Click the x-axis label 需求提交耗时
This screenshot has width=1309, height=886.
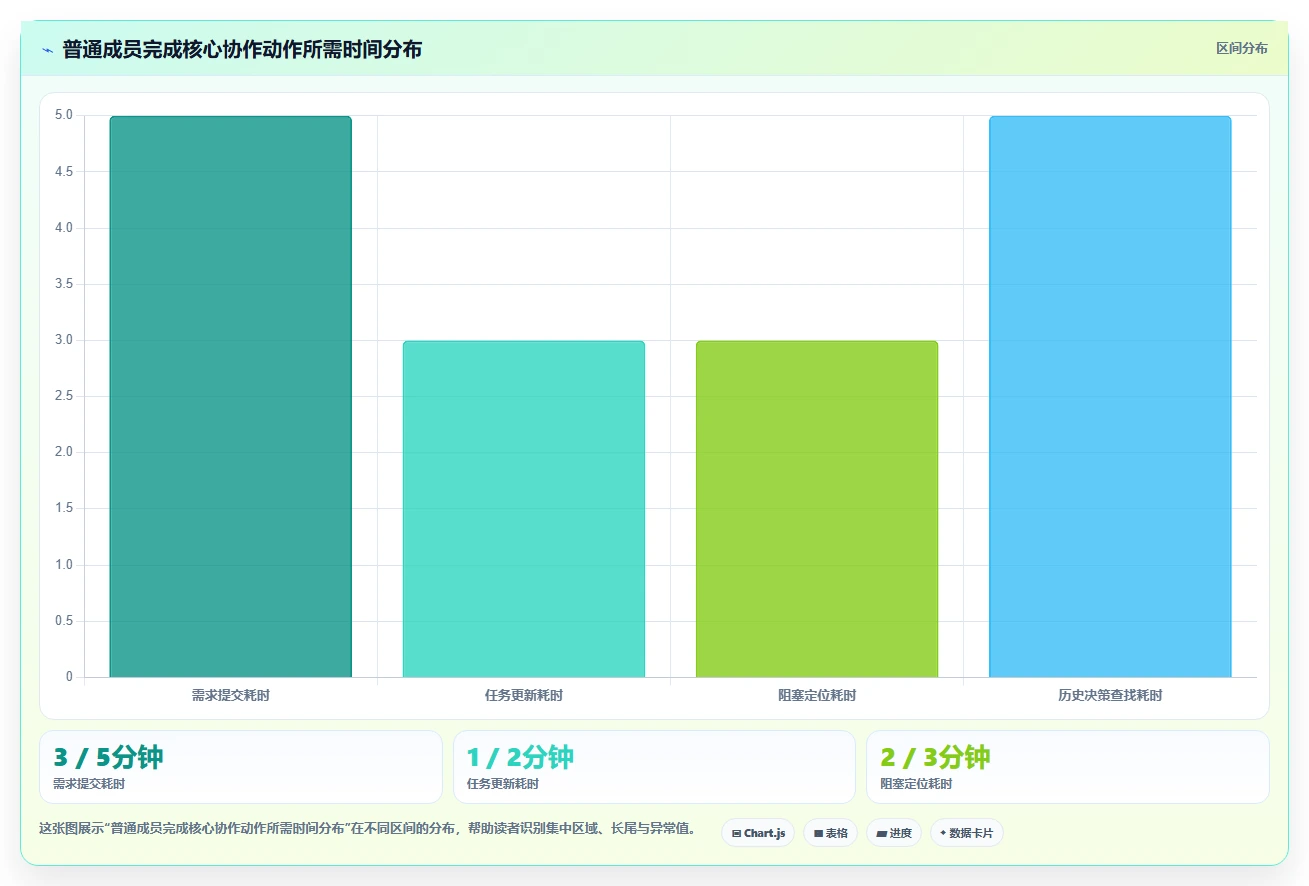pos(231,695)
